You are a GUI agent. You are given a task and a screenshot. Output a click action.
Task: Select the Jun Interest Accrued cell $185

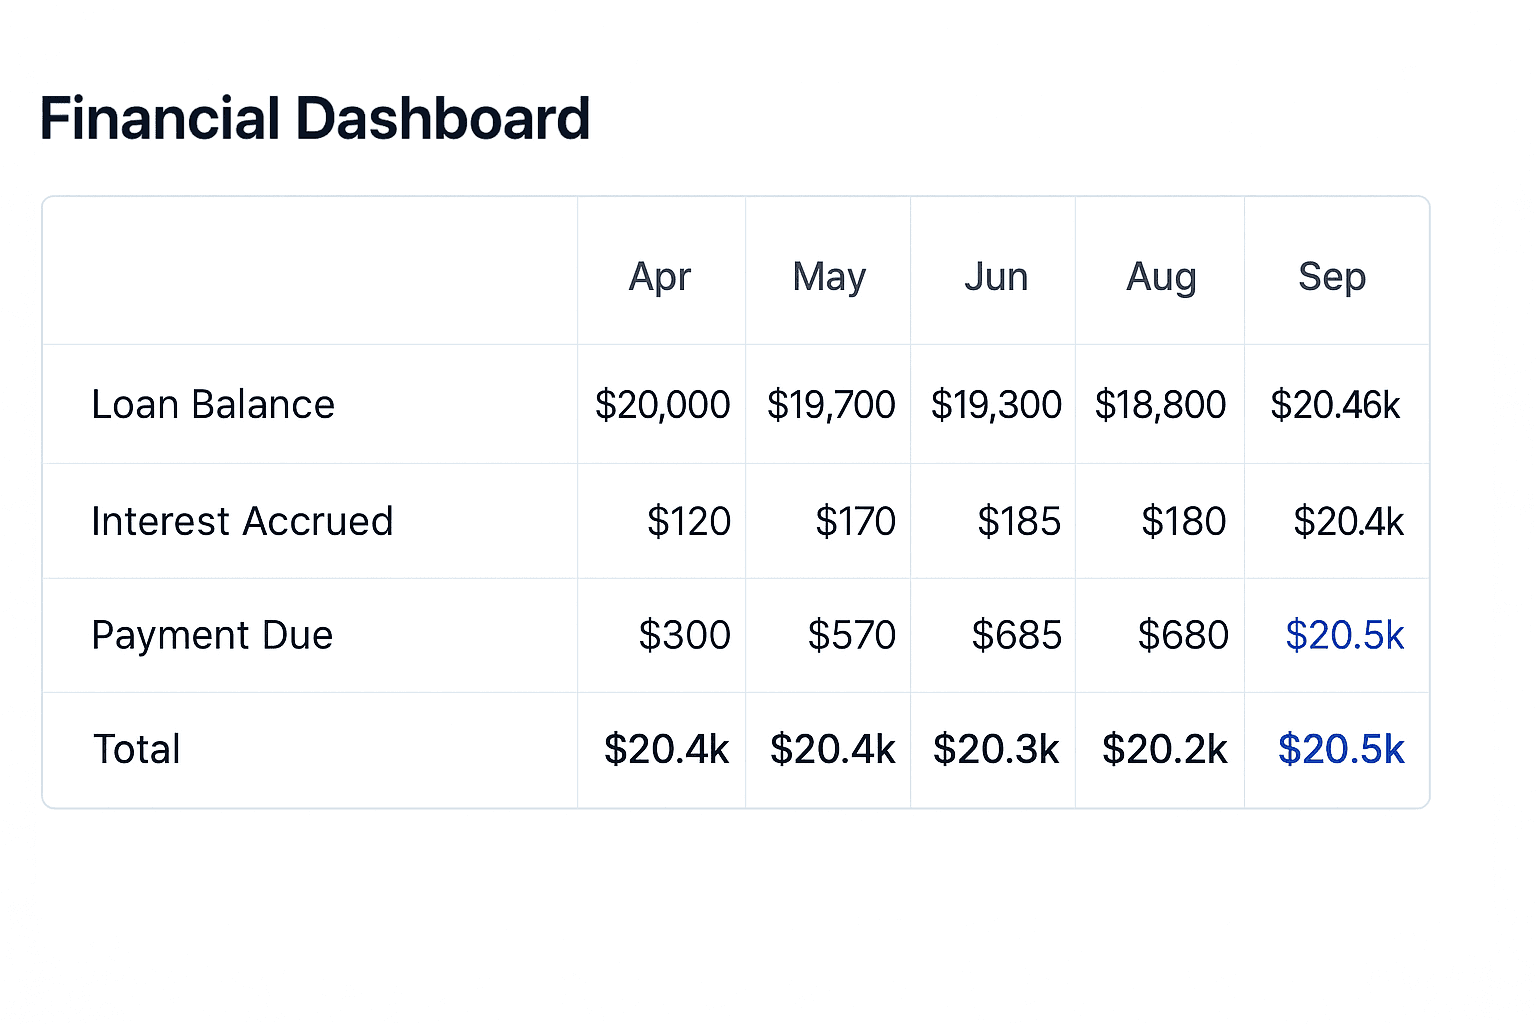tap(1019, 522)
